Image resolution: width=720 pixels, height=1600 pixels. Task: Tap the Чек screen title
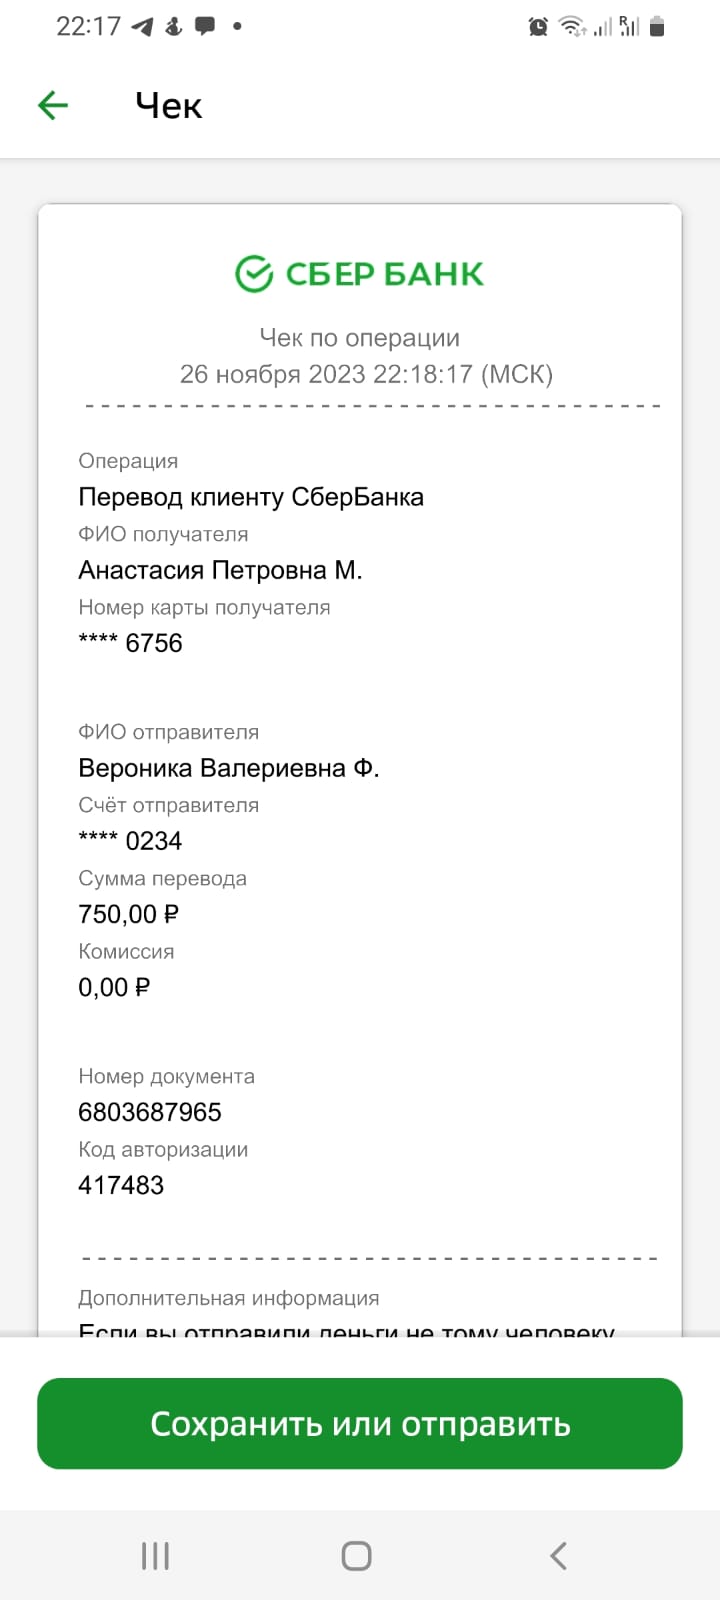point(169,106)
